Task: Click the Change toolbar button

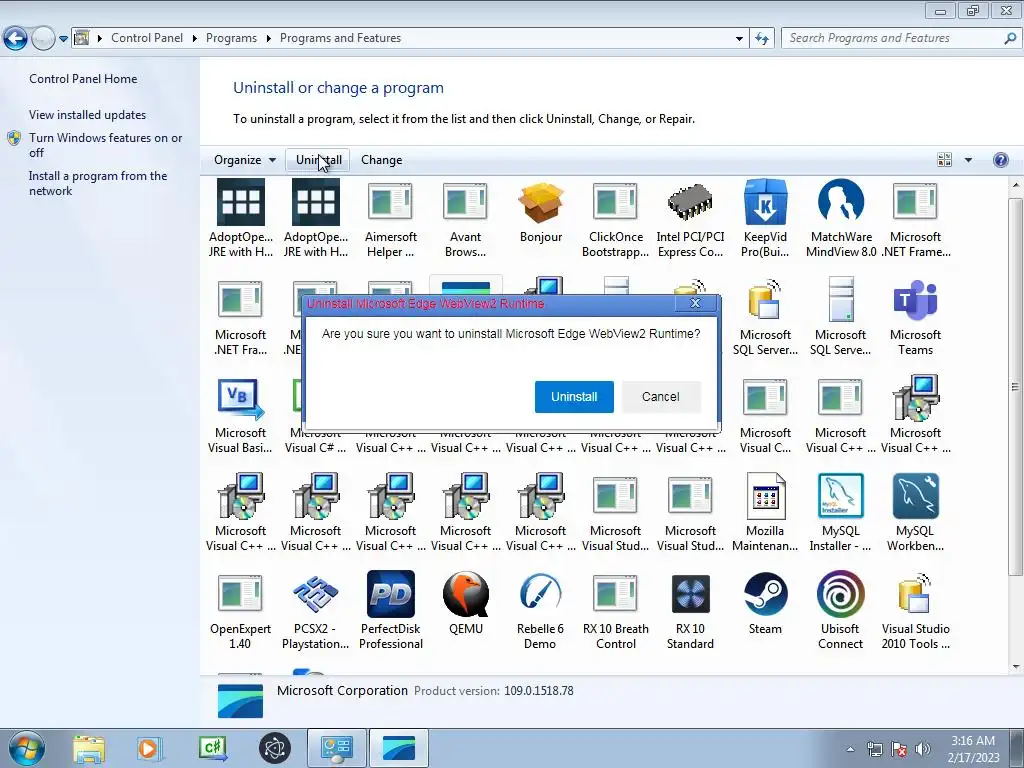Action: coord(381,160)
